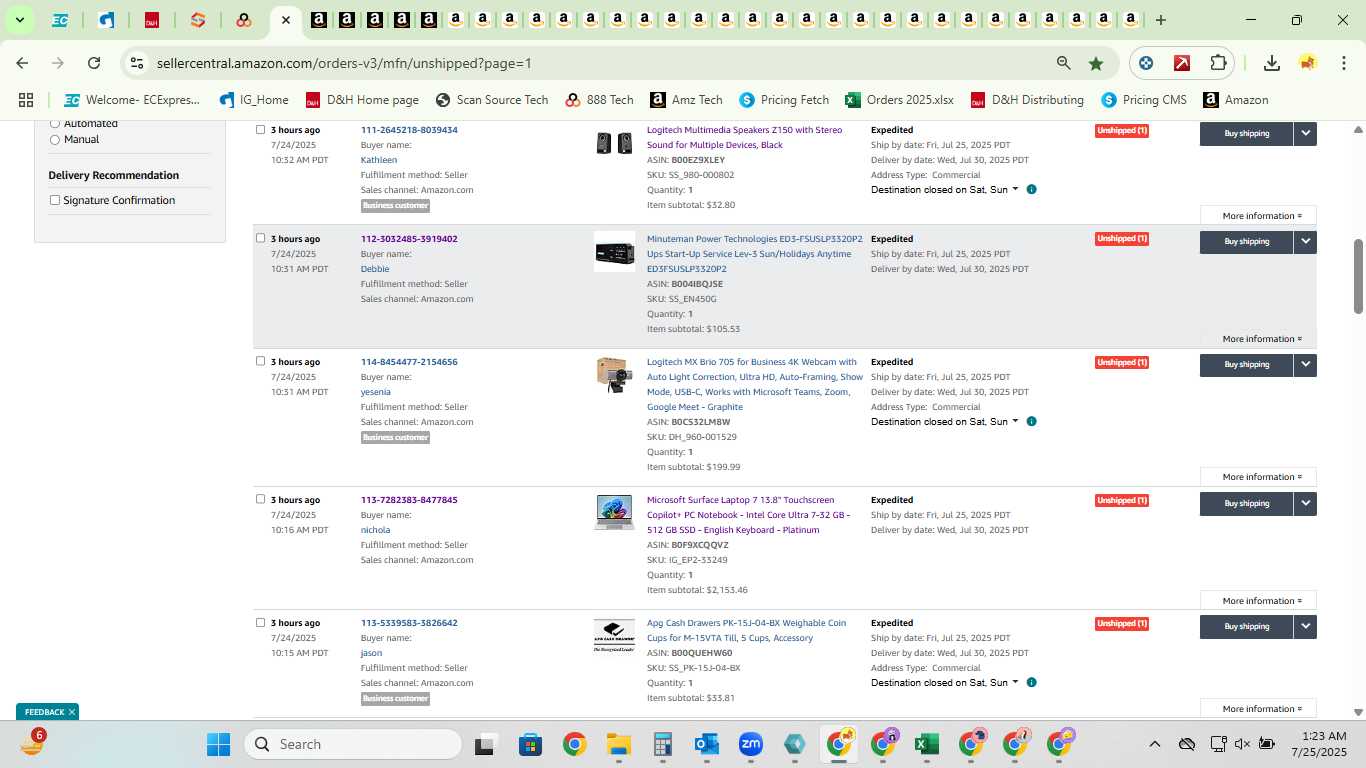Check order 111-2645218-8039434 checkbox
1366x768 pixels.
pyautogui.click(x=261, y=129)
